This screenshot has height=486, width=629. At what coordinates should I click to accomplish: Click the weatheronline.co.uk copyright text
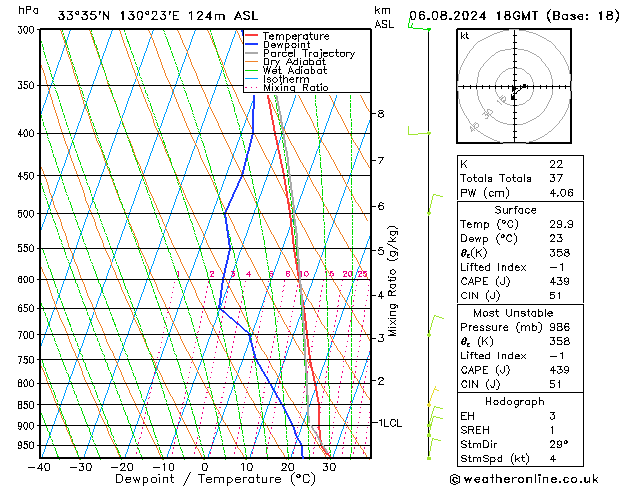(524, 479)
